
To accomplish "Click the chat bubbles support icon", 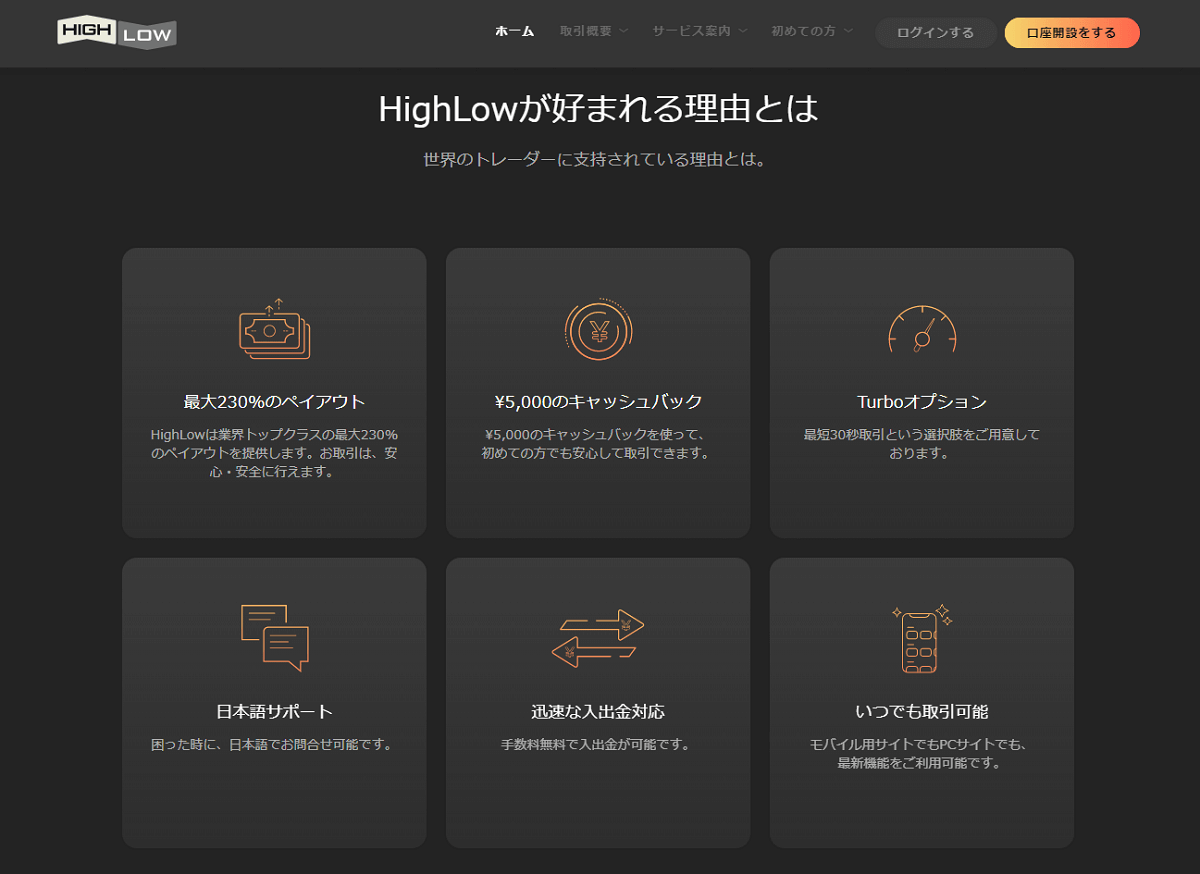I will [x=275, y=638].
